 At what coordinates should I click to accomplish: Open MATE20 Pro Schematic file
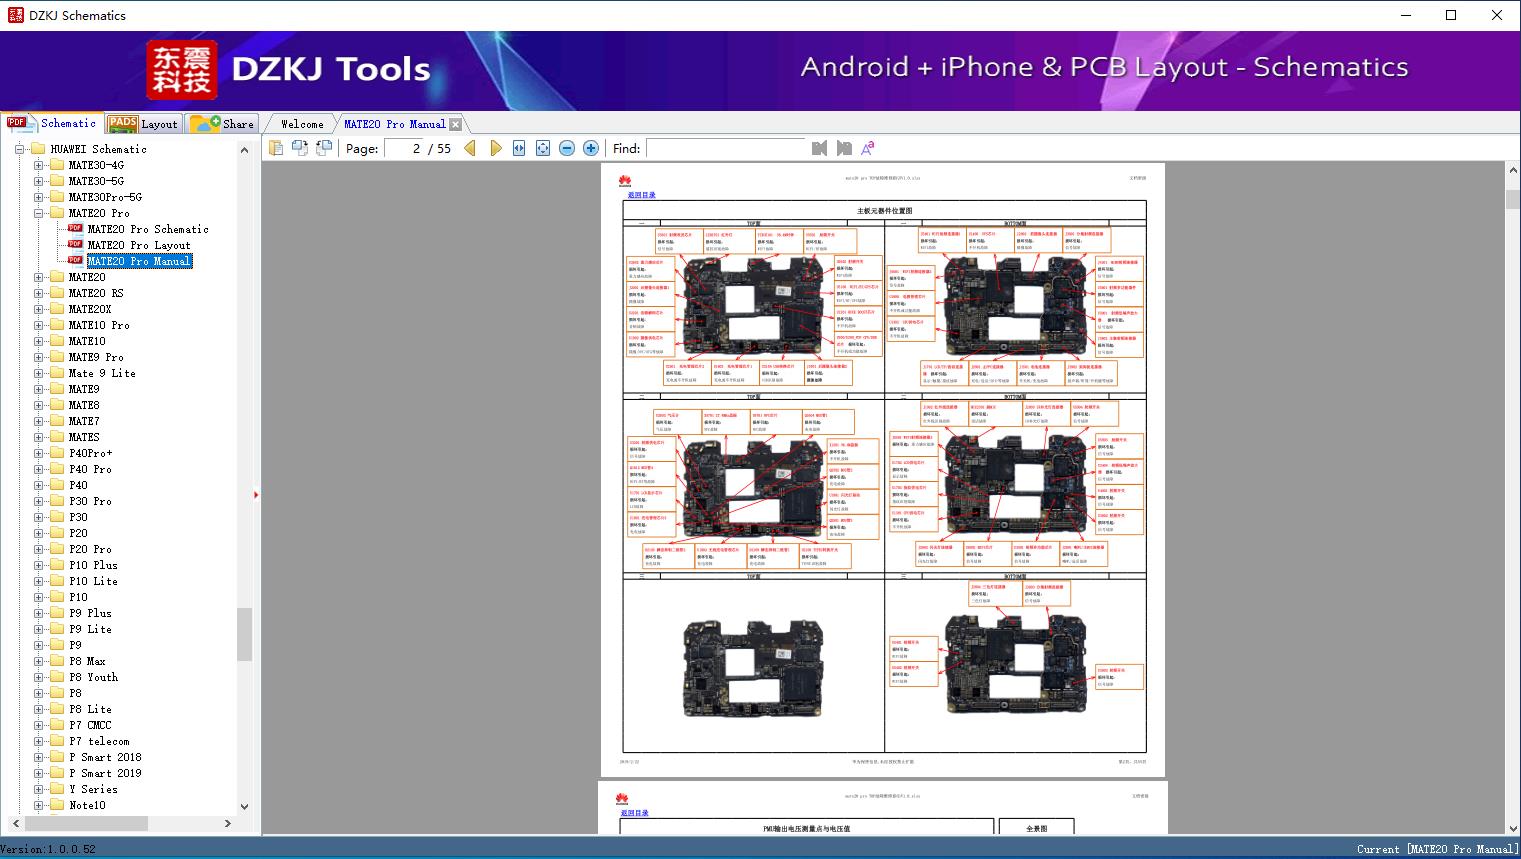tap(148, 229)
